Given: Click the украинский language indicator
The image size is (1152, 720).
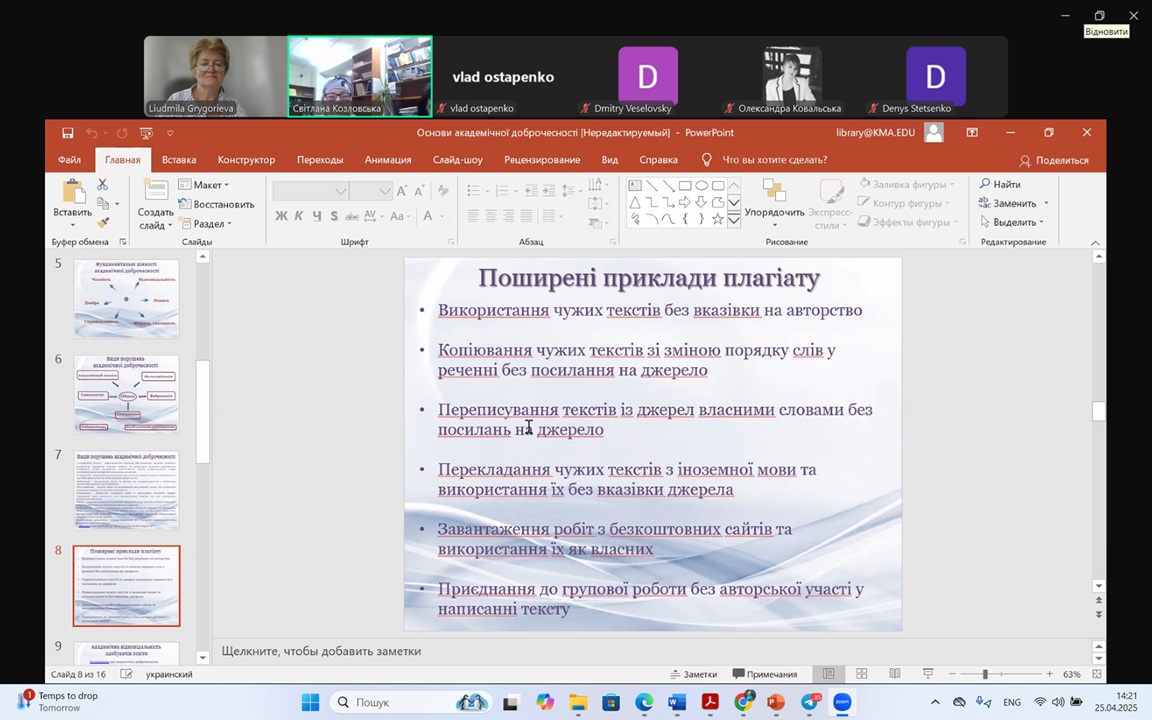Looking at the screenshot, I should click(169, 674).
